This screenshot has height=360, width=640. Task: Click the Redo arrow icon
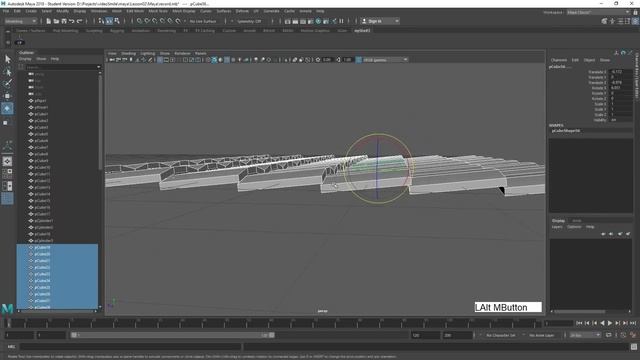[x=80, y=21]
